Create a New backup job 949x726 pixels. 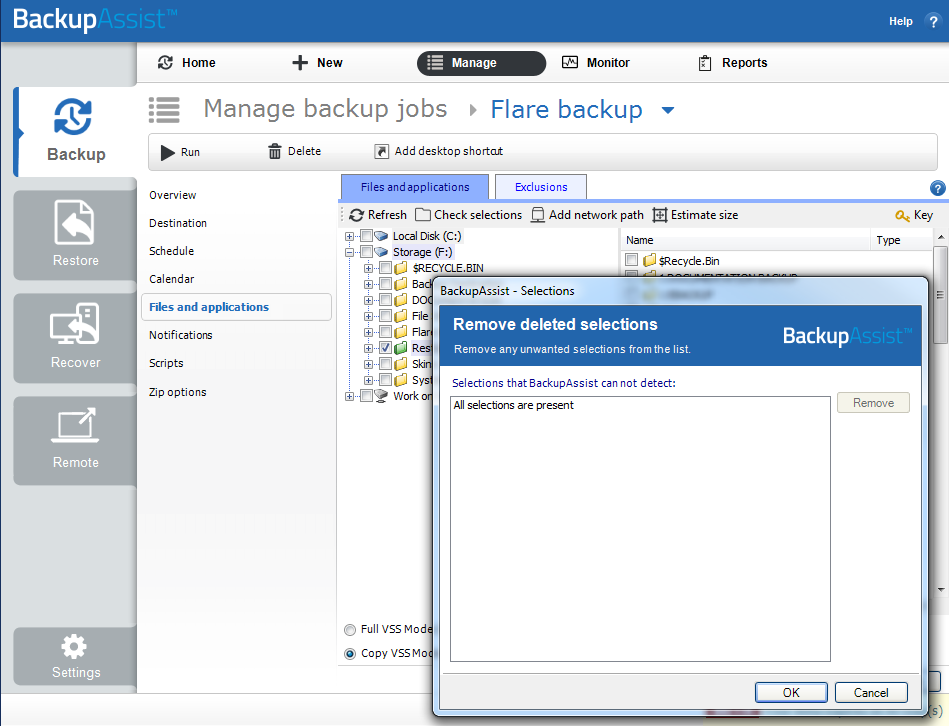[x=317, y=63]
